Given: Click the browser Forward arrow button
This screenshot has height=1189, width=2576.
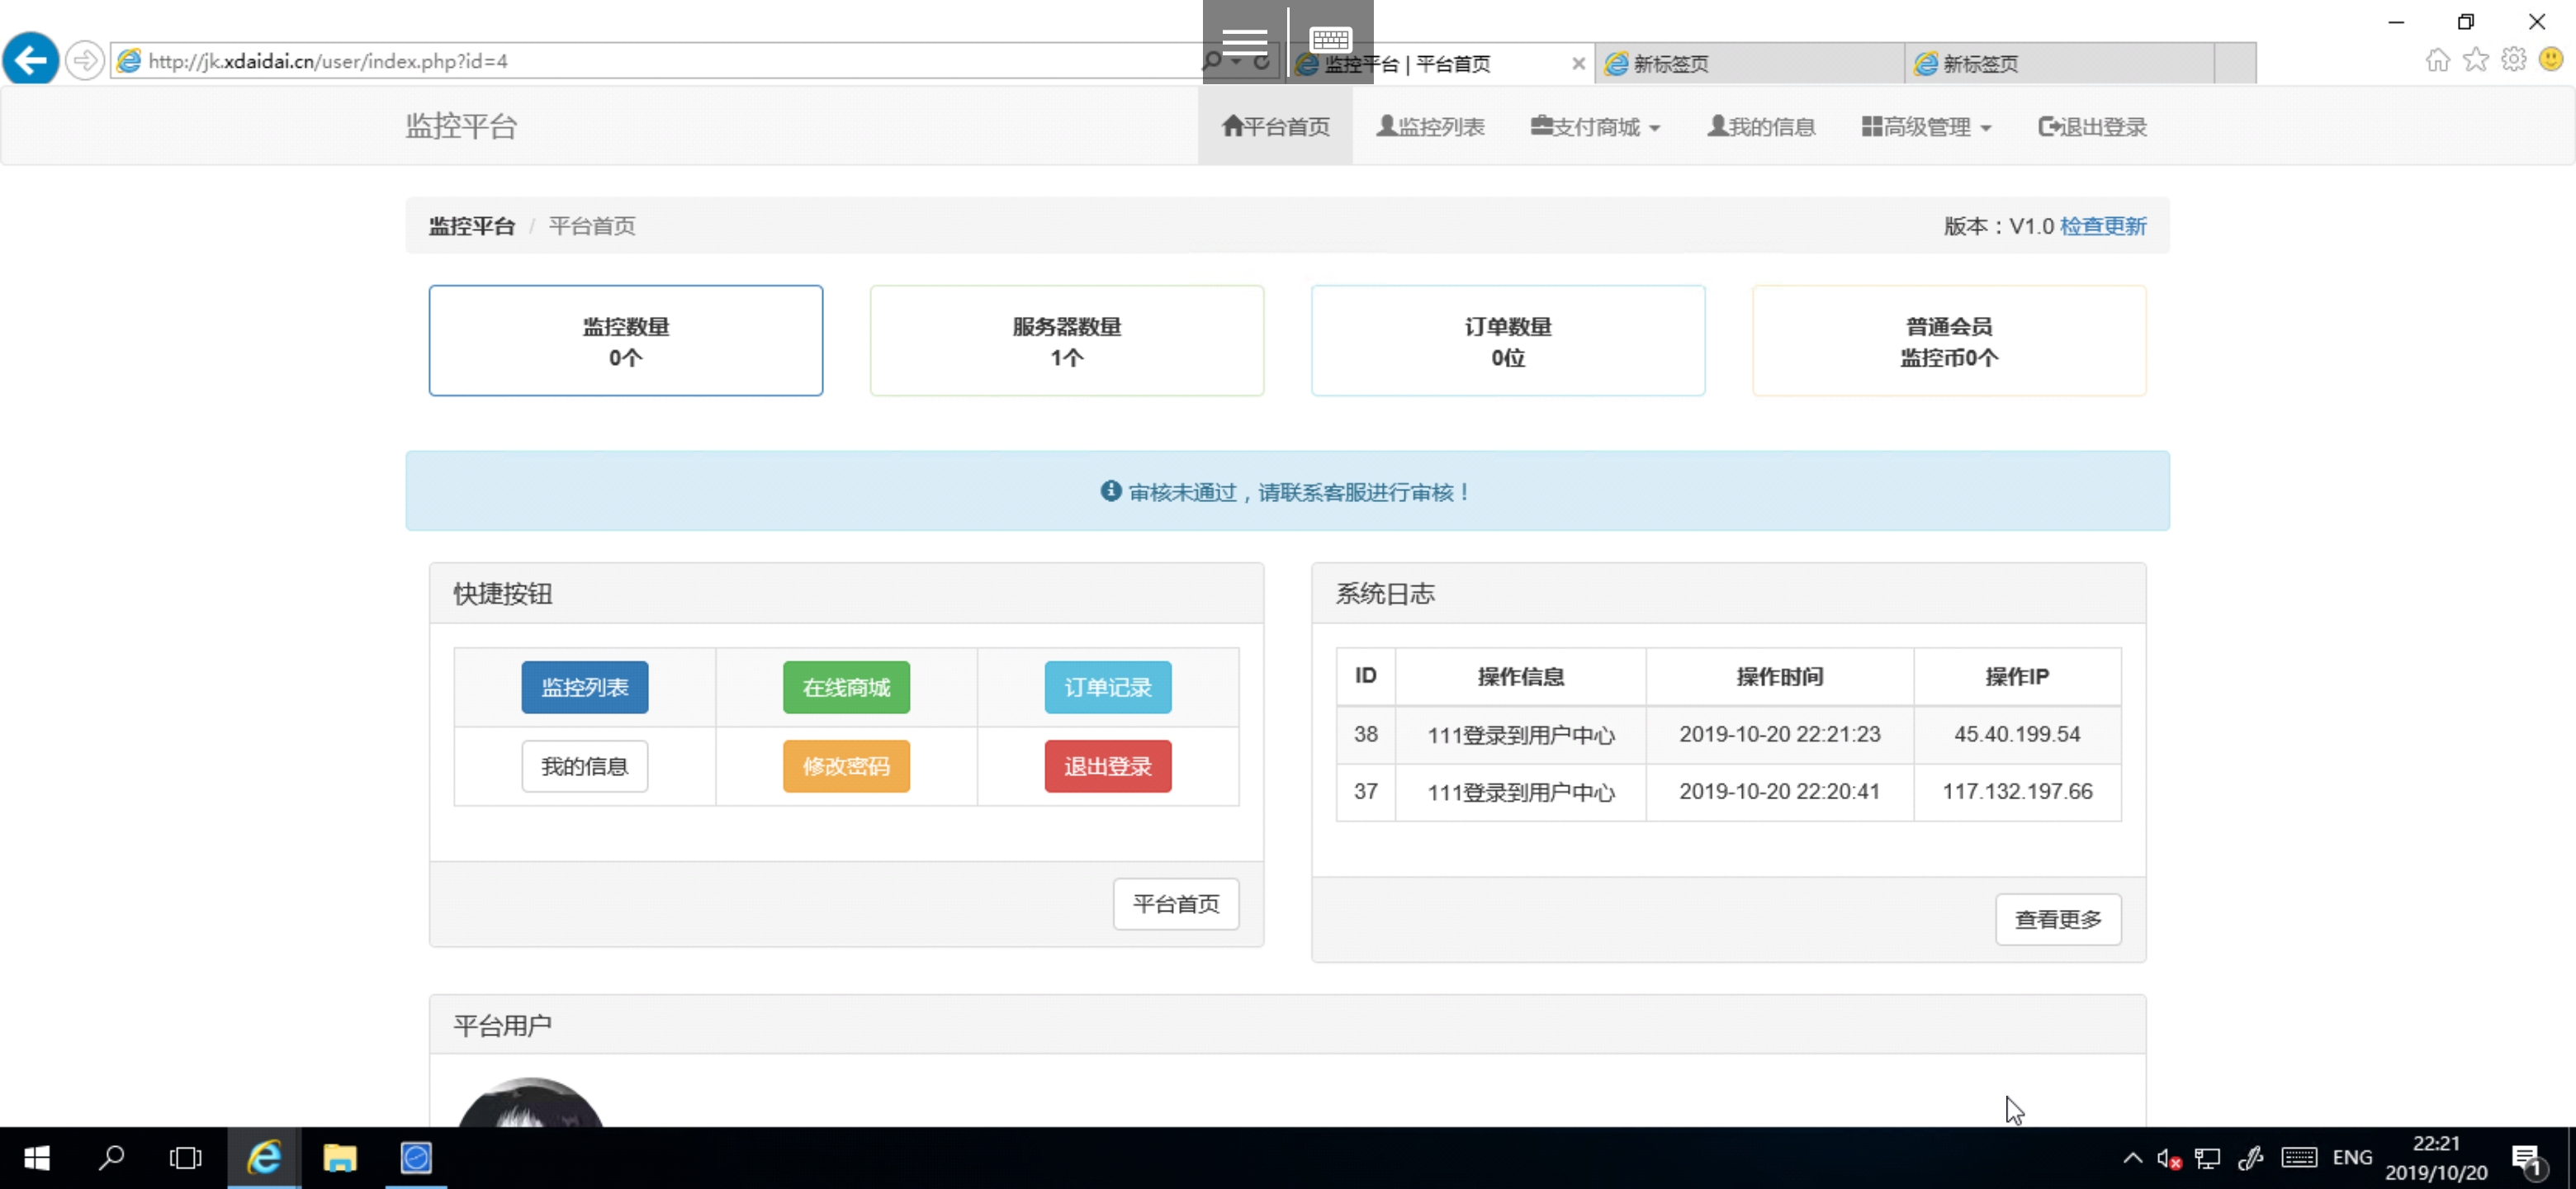Looking at the screenshot, I should coord(85,61).
